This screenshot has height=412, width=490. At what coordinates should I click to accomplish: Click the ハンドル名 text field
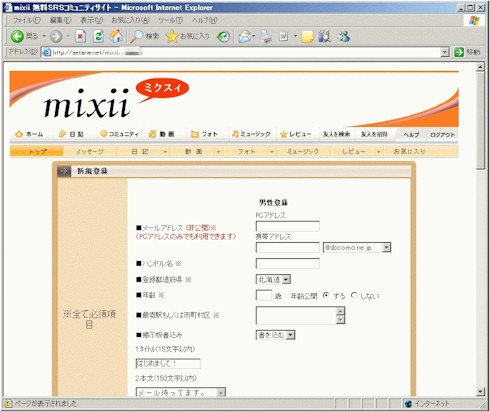pos(288,263)
